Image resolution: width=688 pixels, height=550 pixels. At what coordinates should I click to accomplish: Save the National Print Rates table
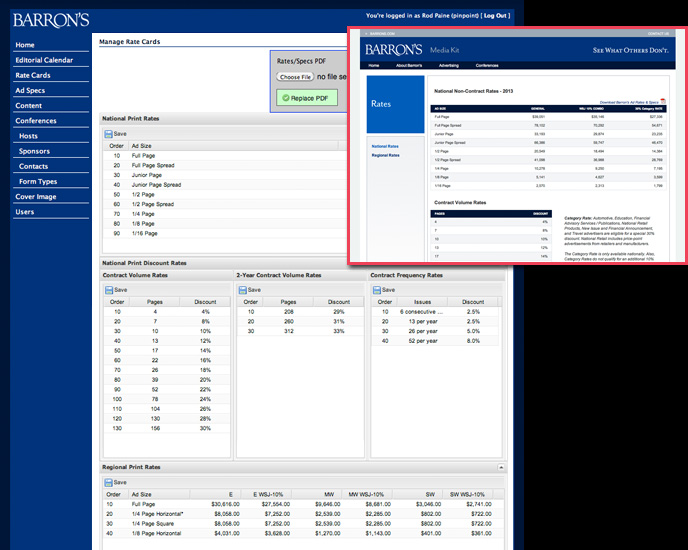click(115, 133)
